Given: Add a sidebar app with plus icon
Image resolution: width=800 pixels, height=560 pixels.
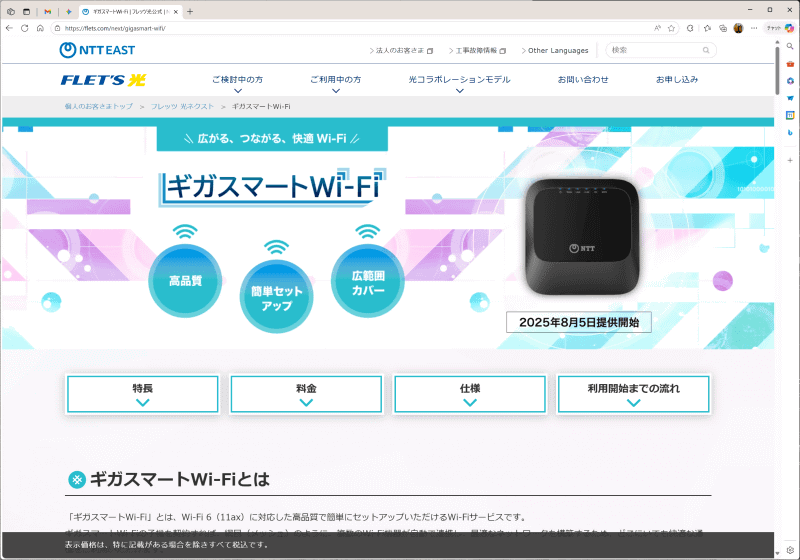Looking at the screenshot, I should [790, 160].
